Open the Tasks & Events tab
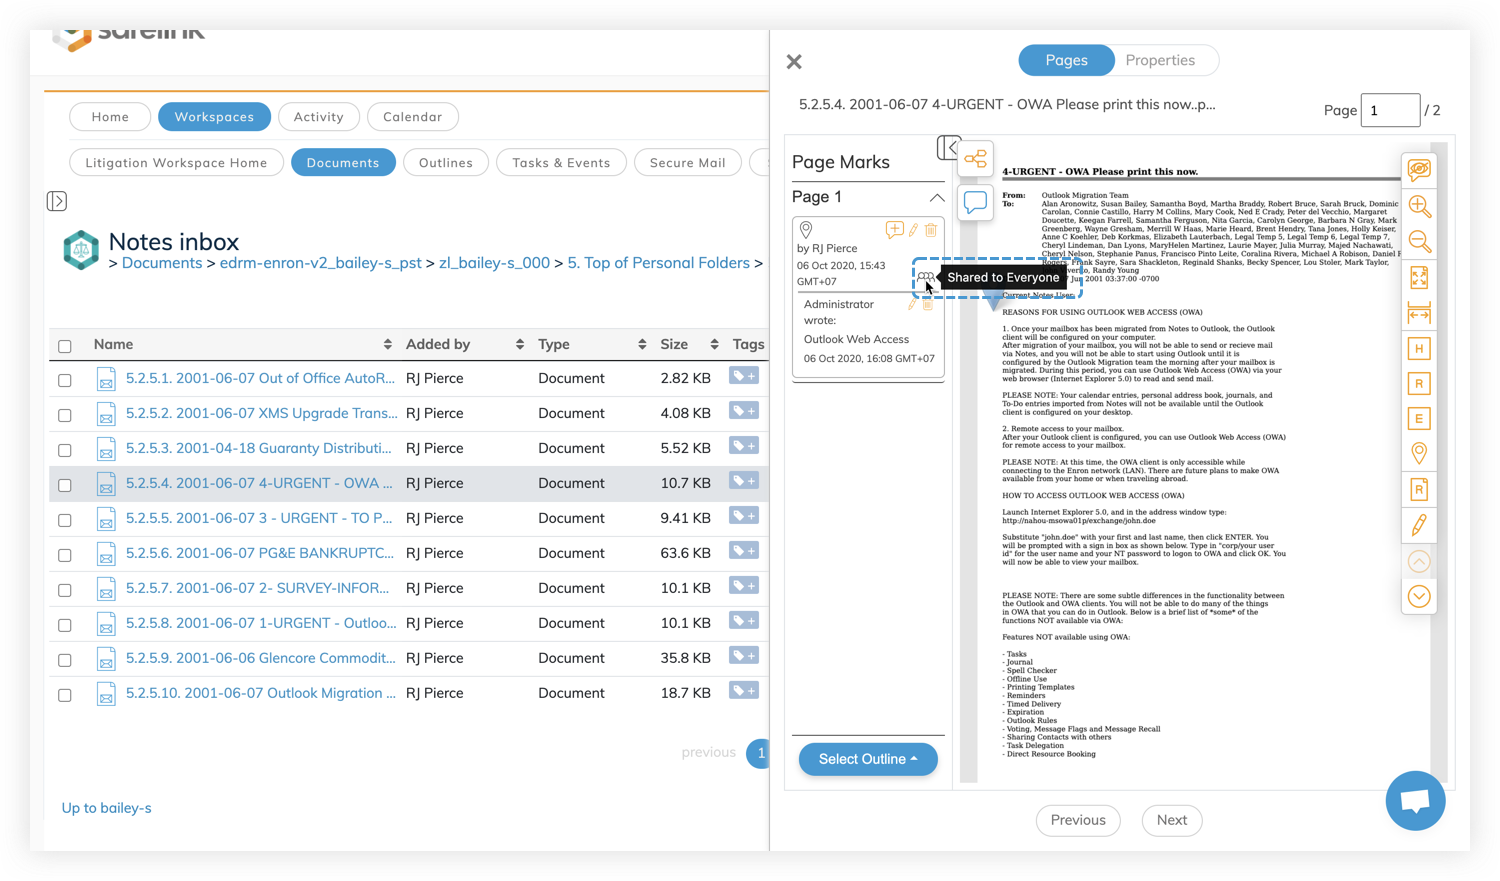The height and width of the screenshot is (881, 1500). tap(561, 163)
